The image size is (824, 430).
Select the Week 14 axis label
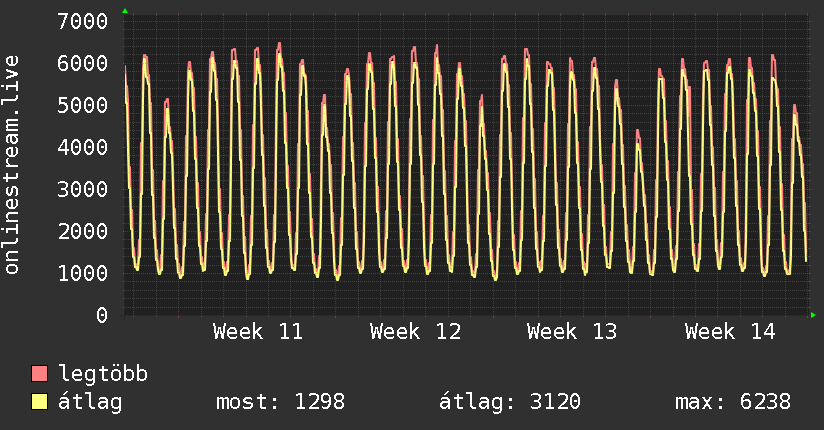(729, 332)
